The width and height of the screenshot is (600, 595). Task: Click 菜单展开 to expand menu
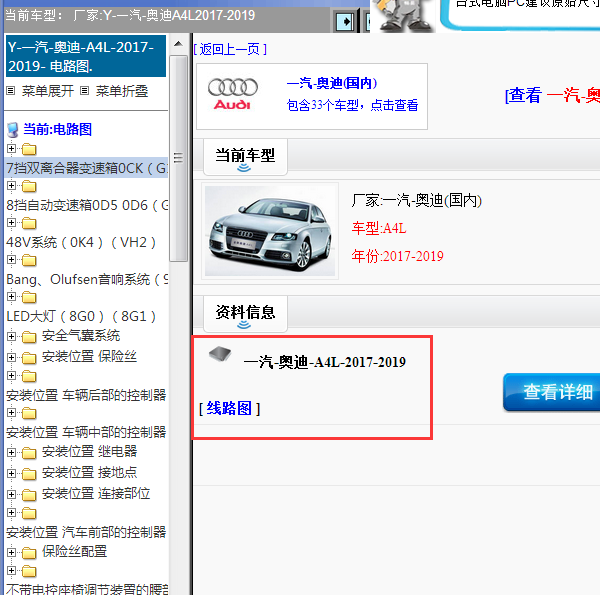[x=47, y=91]
